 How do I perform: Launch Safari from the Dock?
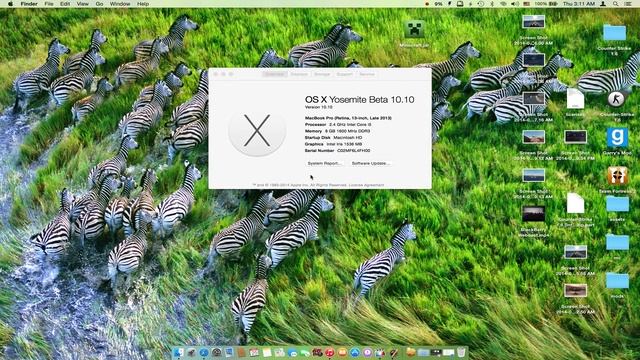(204, 352)
